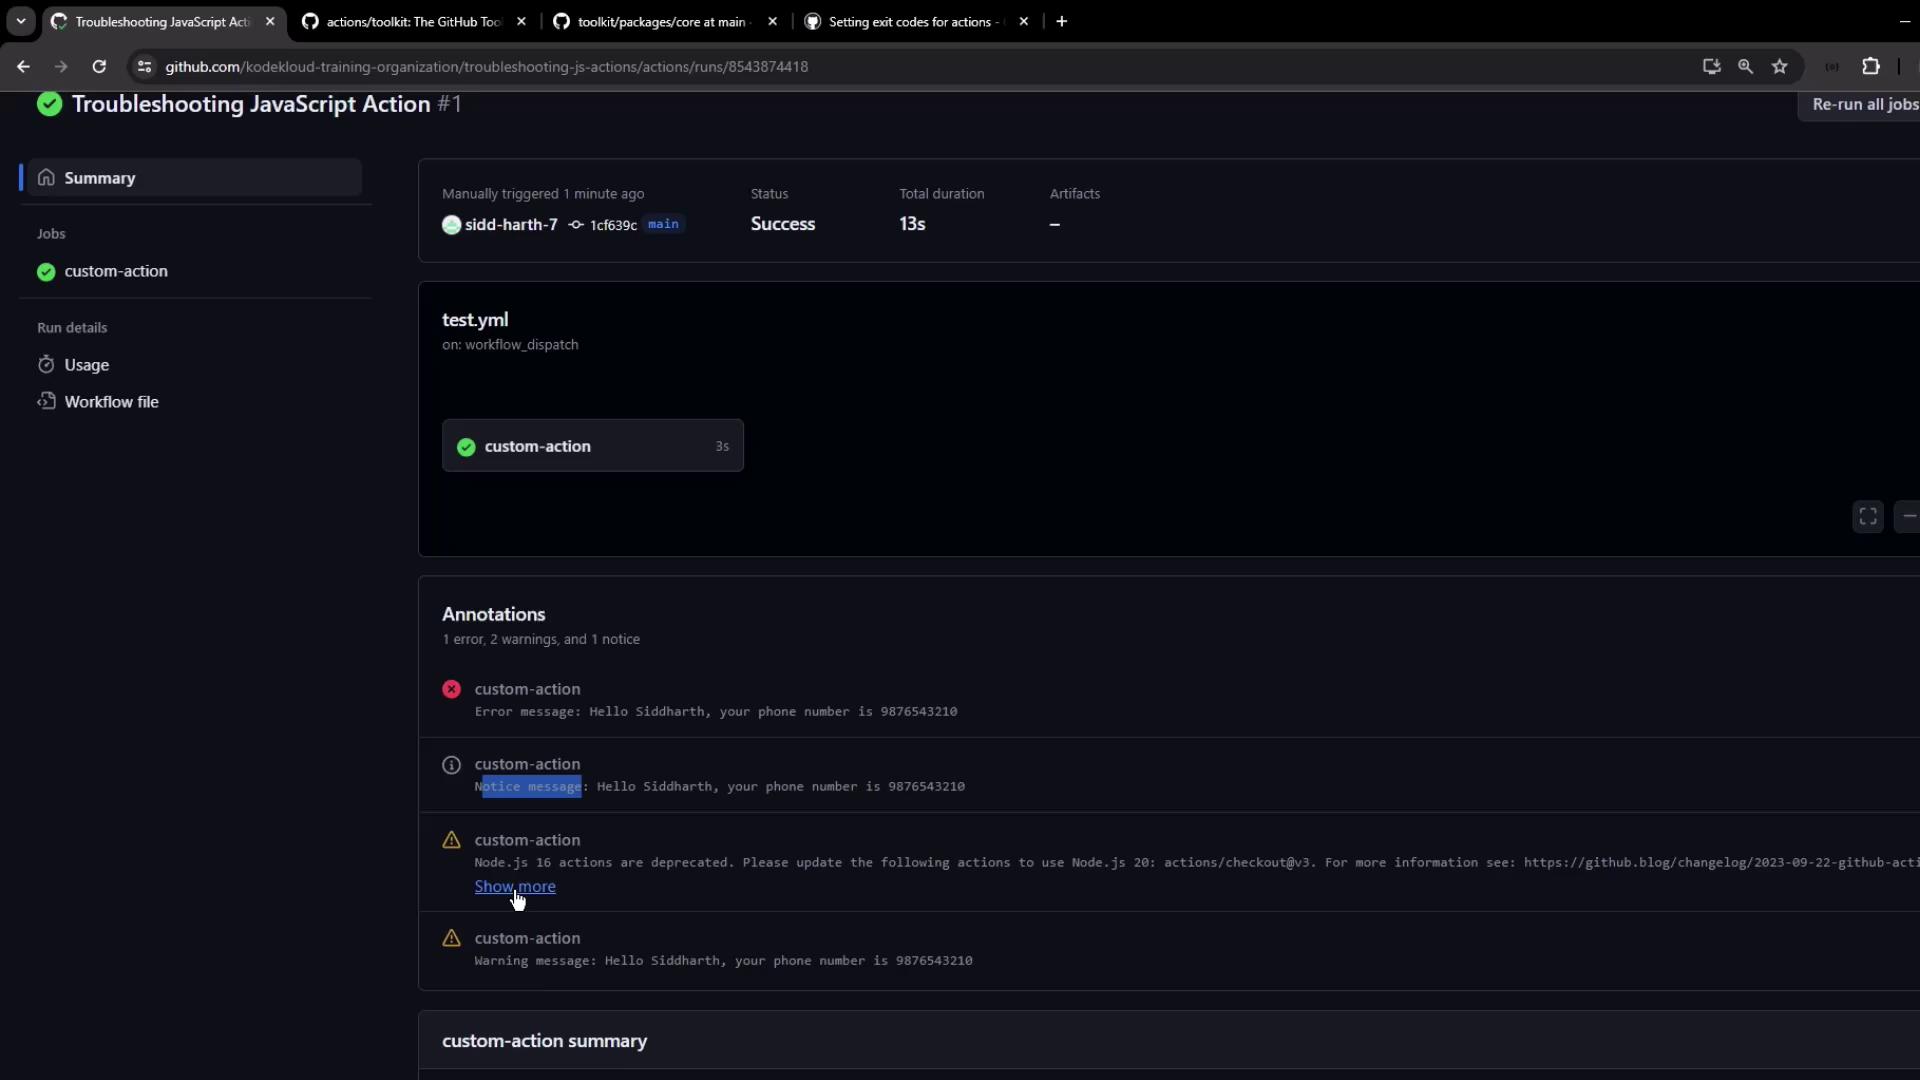
Task: Open a new browser tab with plus
Action: pos(1061,21)
